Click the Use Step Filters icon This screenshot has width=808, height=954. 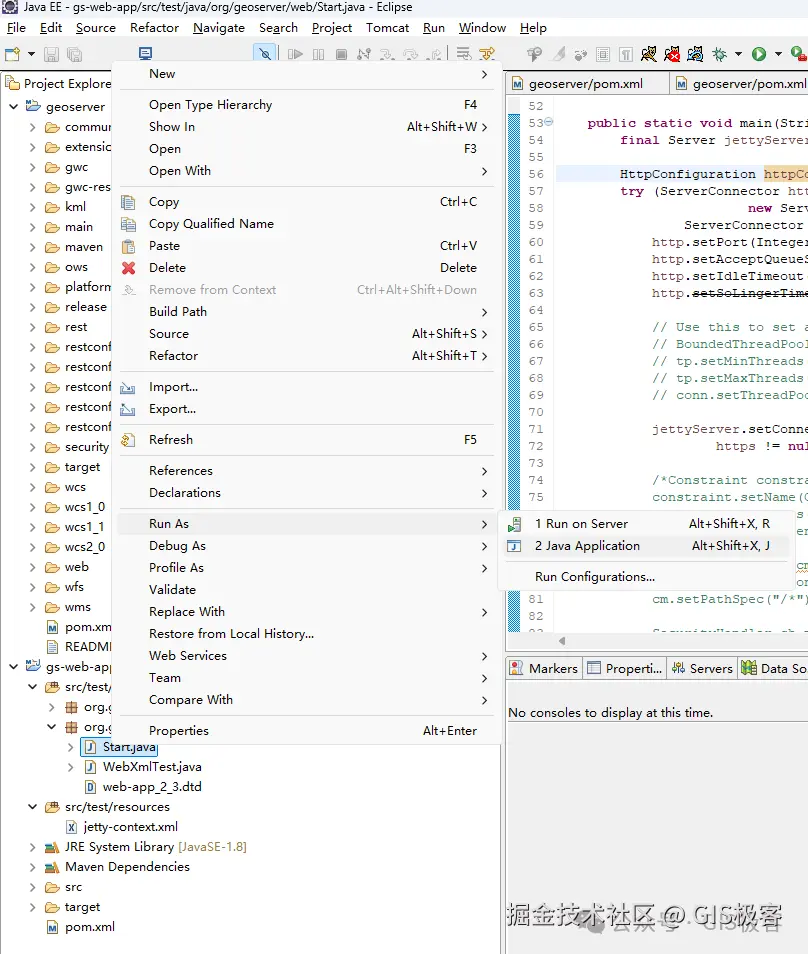487,54
